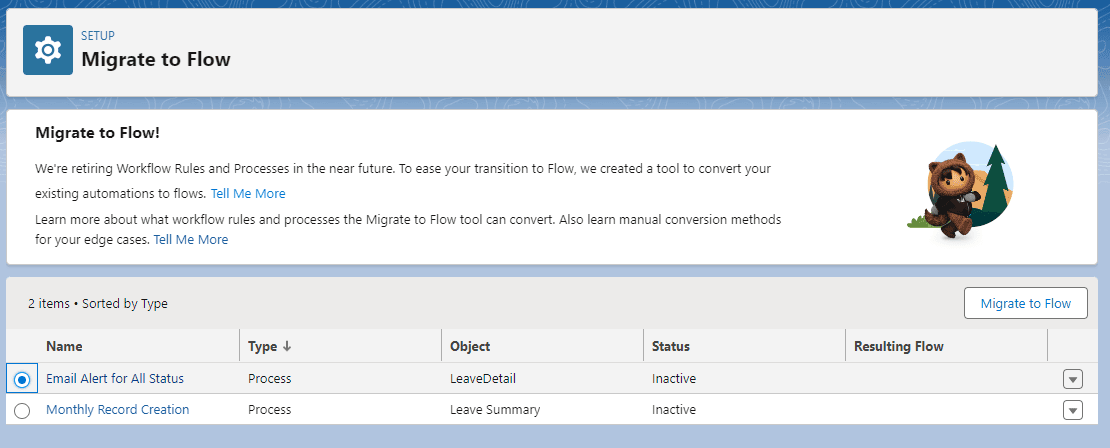Click the Type column header

coord(263,346)
